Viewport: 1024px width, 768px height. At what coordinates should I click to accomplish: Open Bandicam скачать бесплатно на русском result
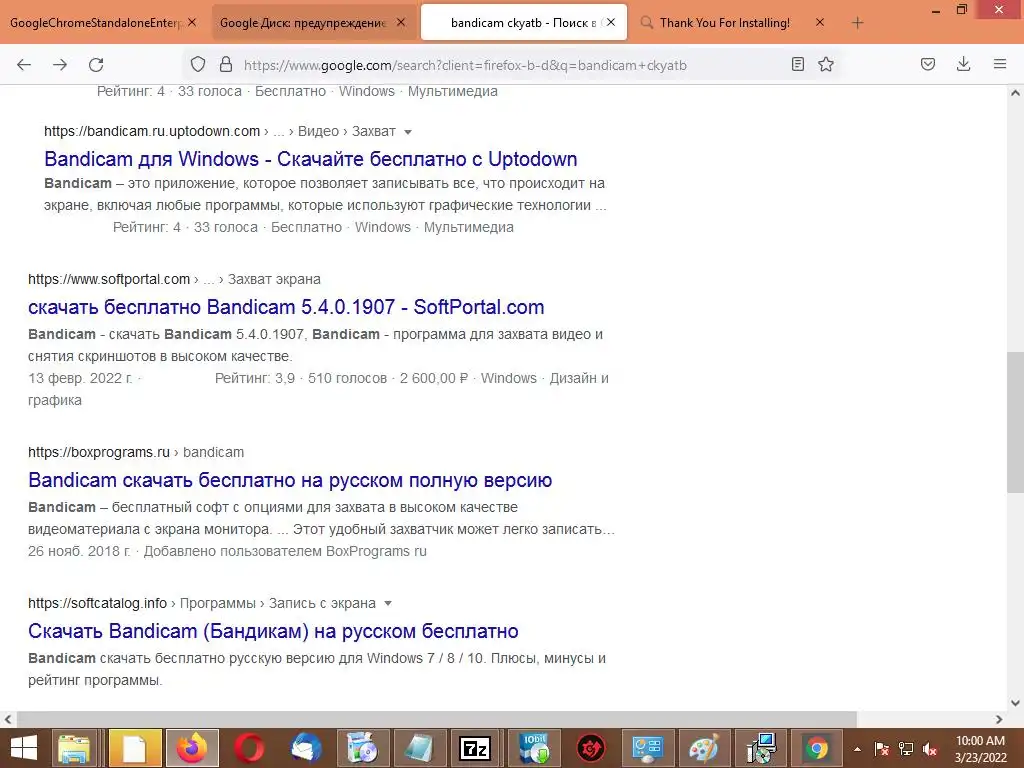290,480
